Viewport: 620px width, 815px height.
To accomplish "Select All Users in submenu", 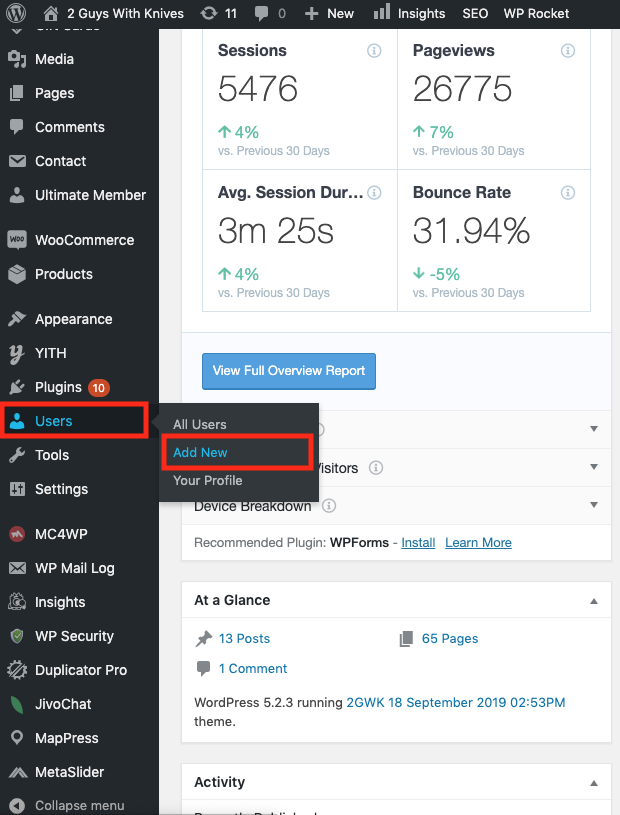I will click(200, 424).
